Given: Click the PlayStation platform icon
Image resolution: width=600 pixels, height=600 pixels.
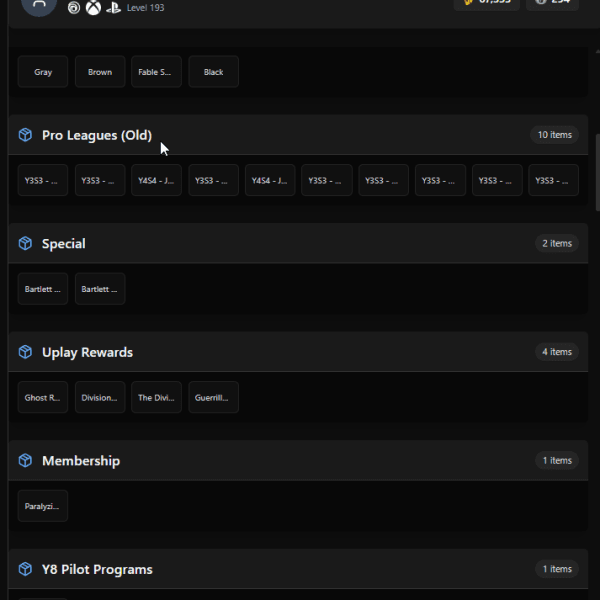Looking at the screenshot, I should point(113,8).
